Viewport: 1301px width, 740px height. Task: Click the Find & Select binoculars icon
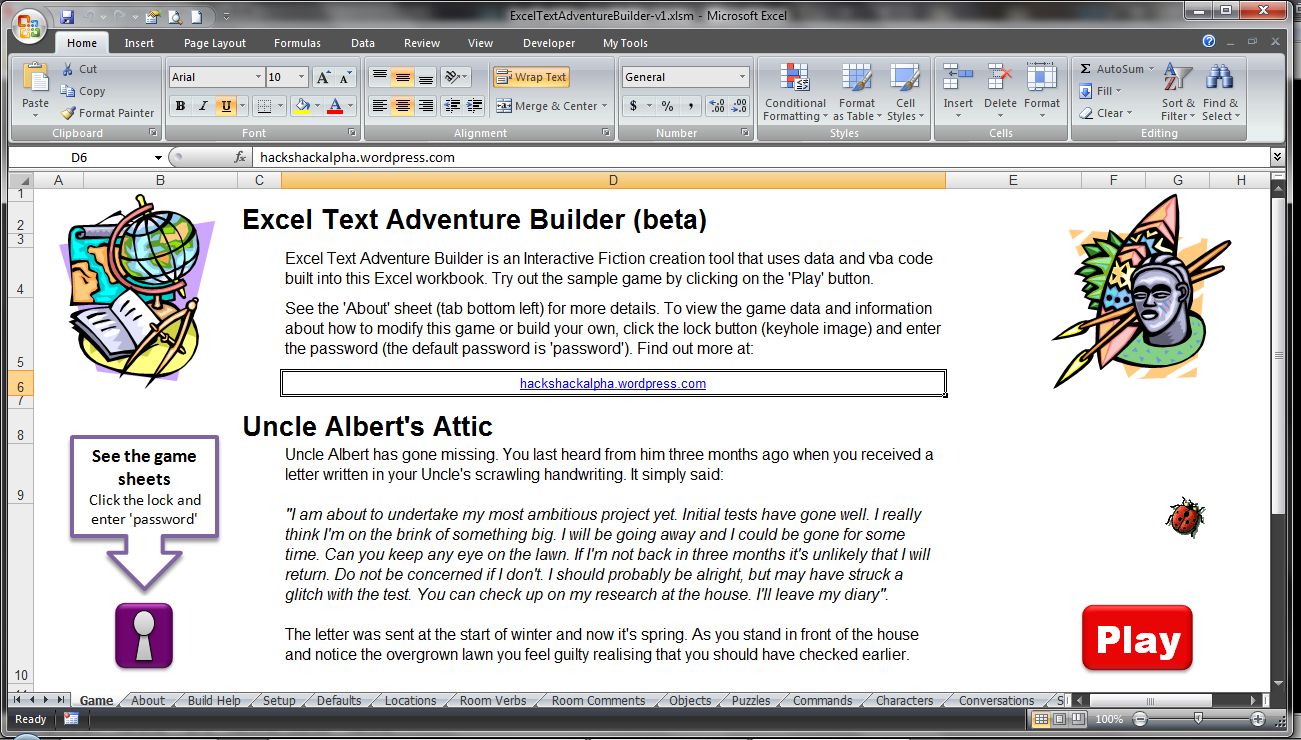click(1220, 93)
